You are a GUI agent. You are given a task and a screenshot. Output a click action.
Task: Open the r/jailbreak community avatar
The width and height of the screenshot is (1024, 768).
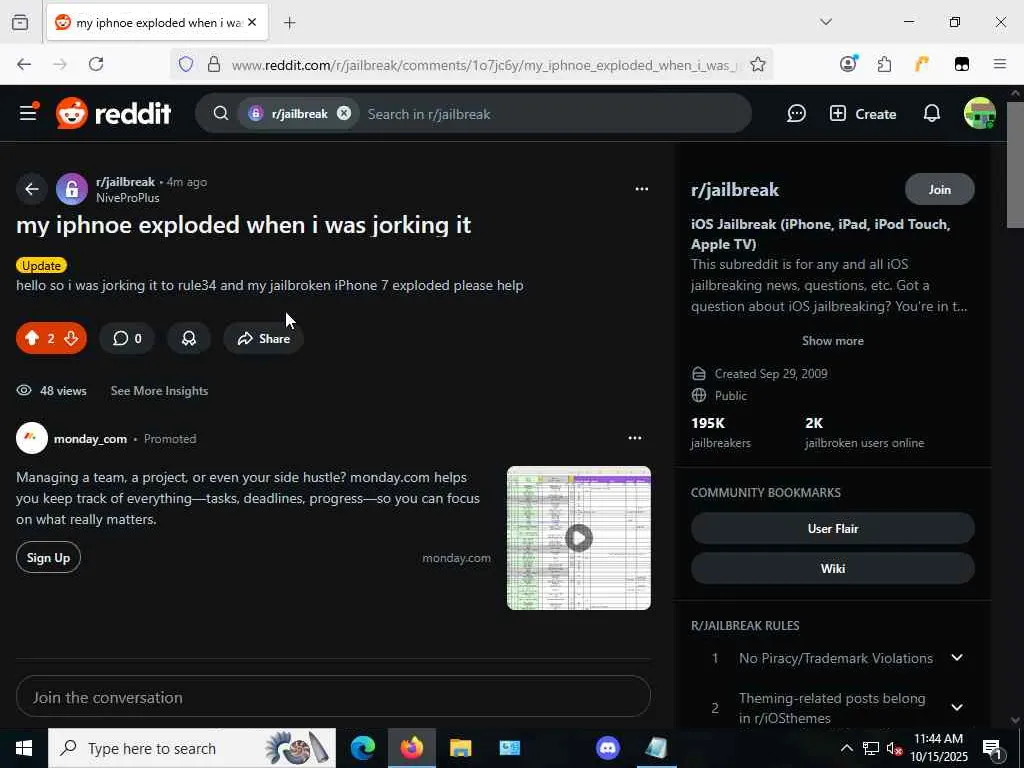[x=72, y=189]
